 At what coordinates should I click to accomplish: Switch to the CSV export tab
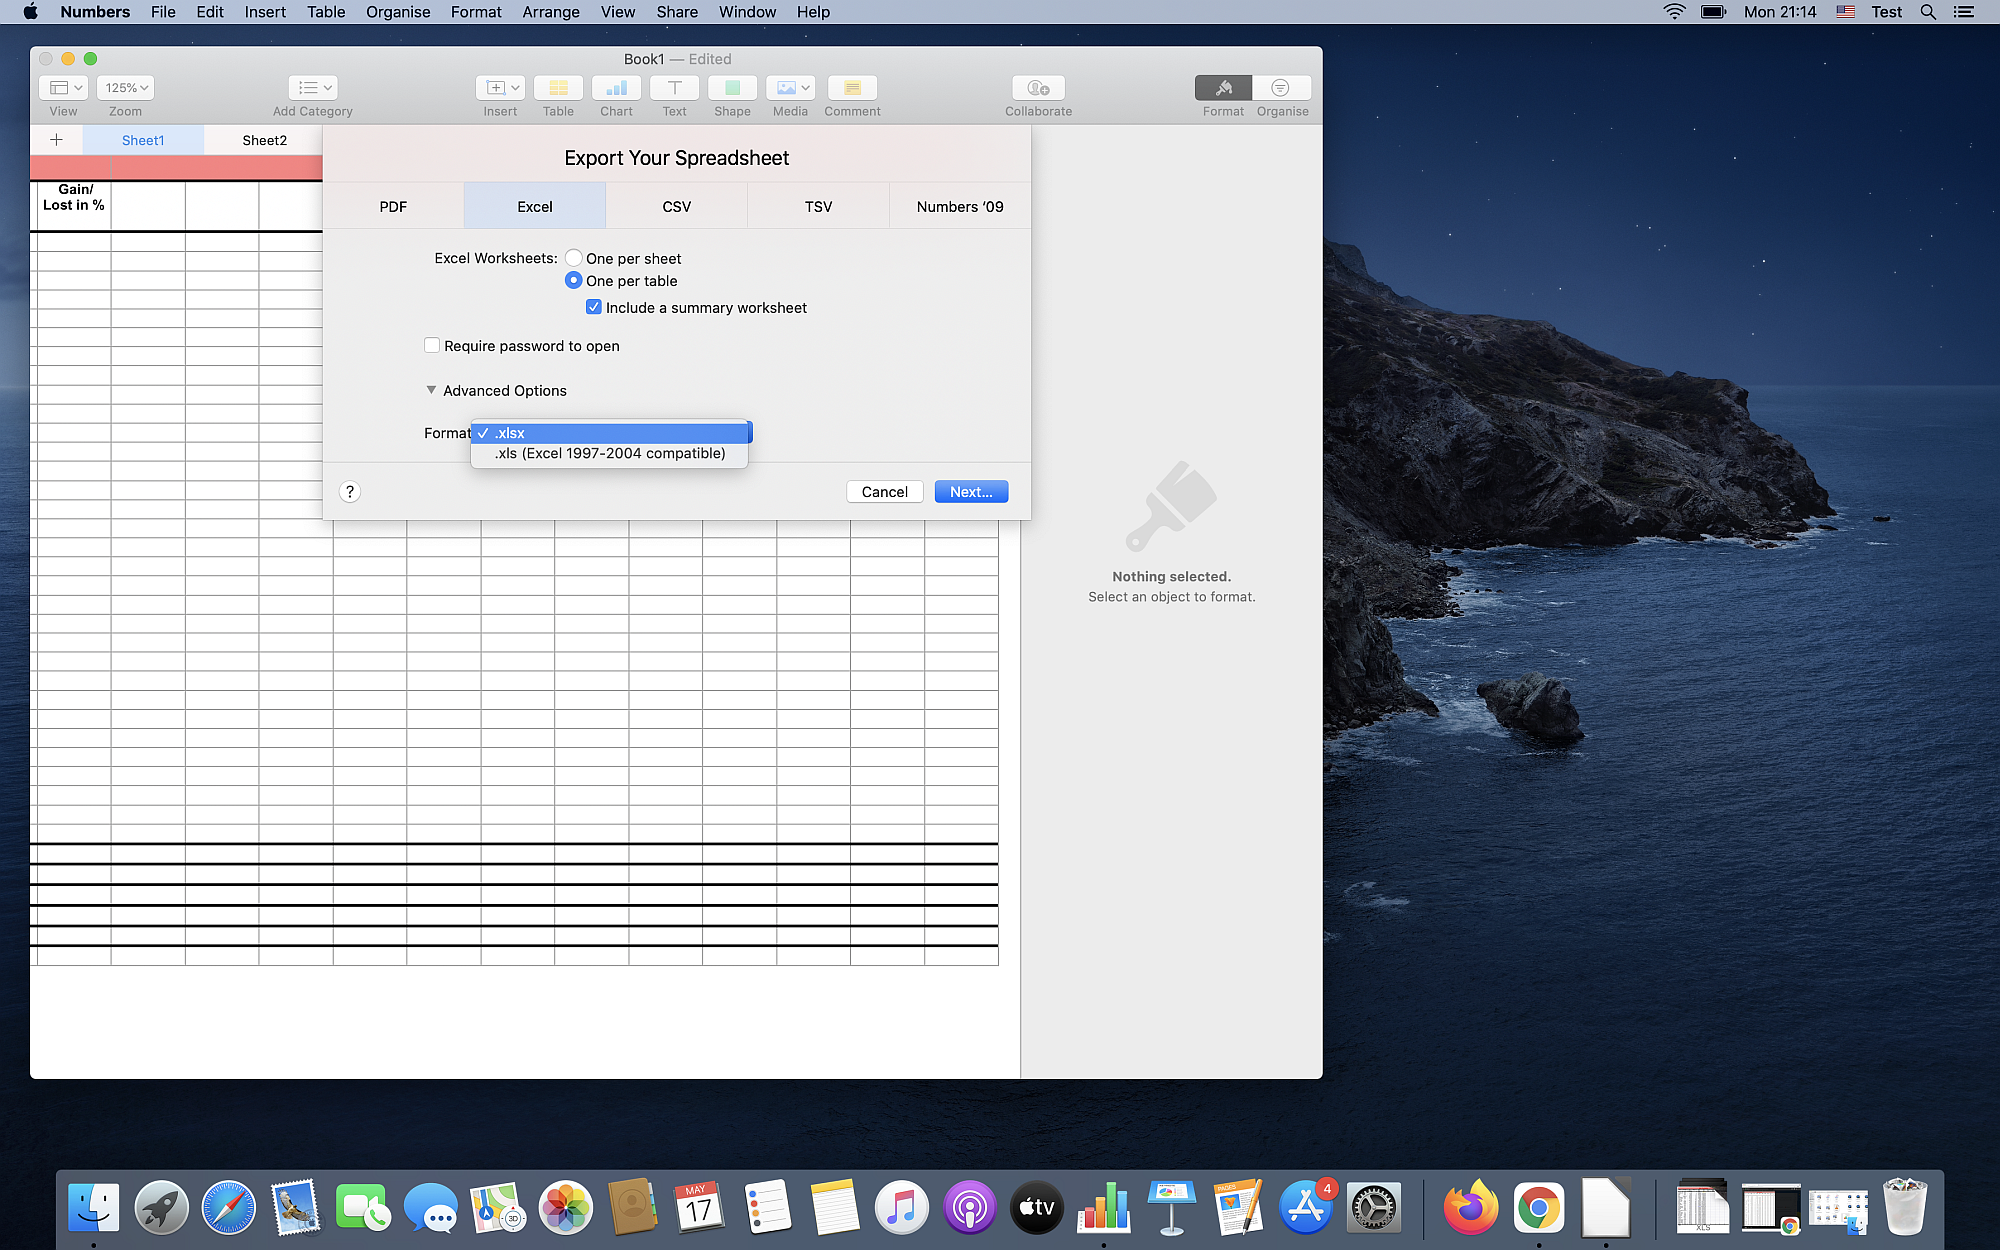click(x=676, y=207)
